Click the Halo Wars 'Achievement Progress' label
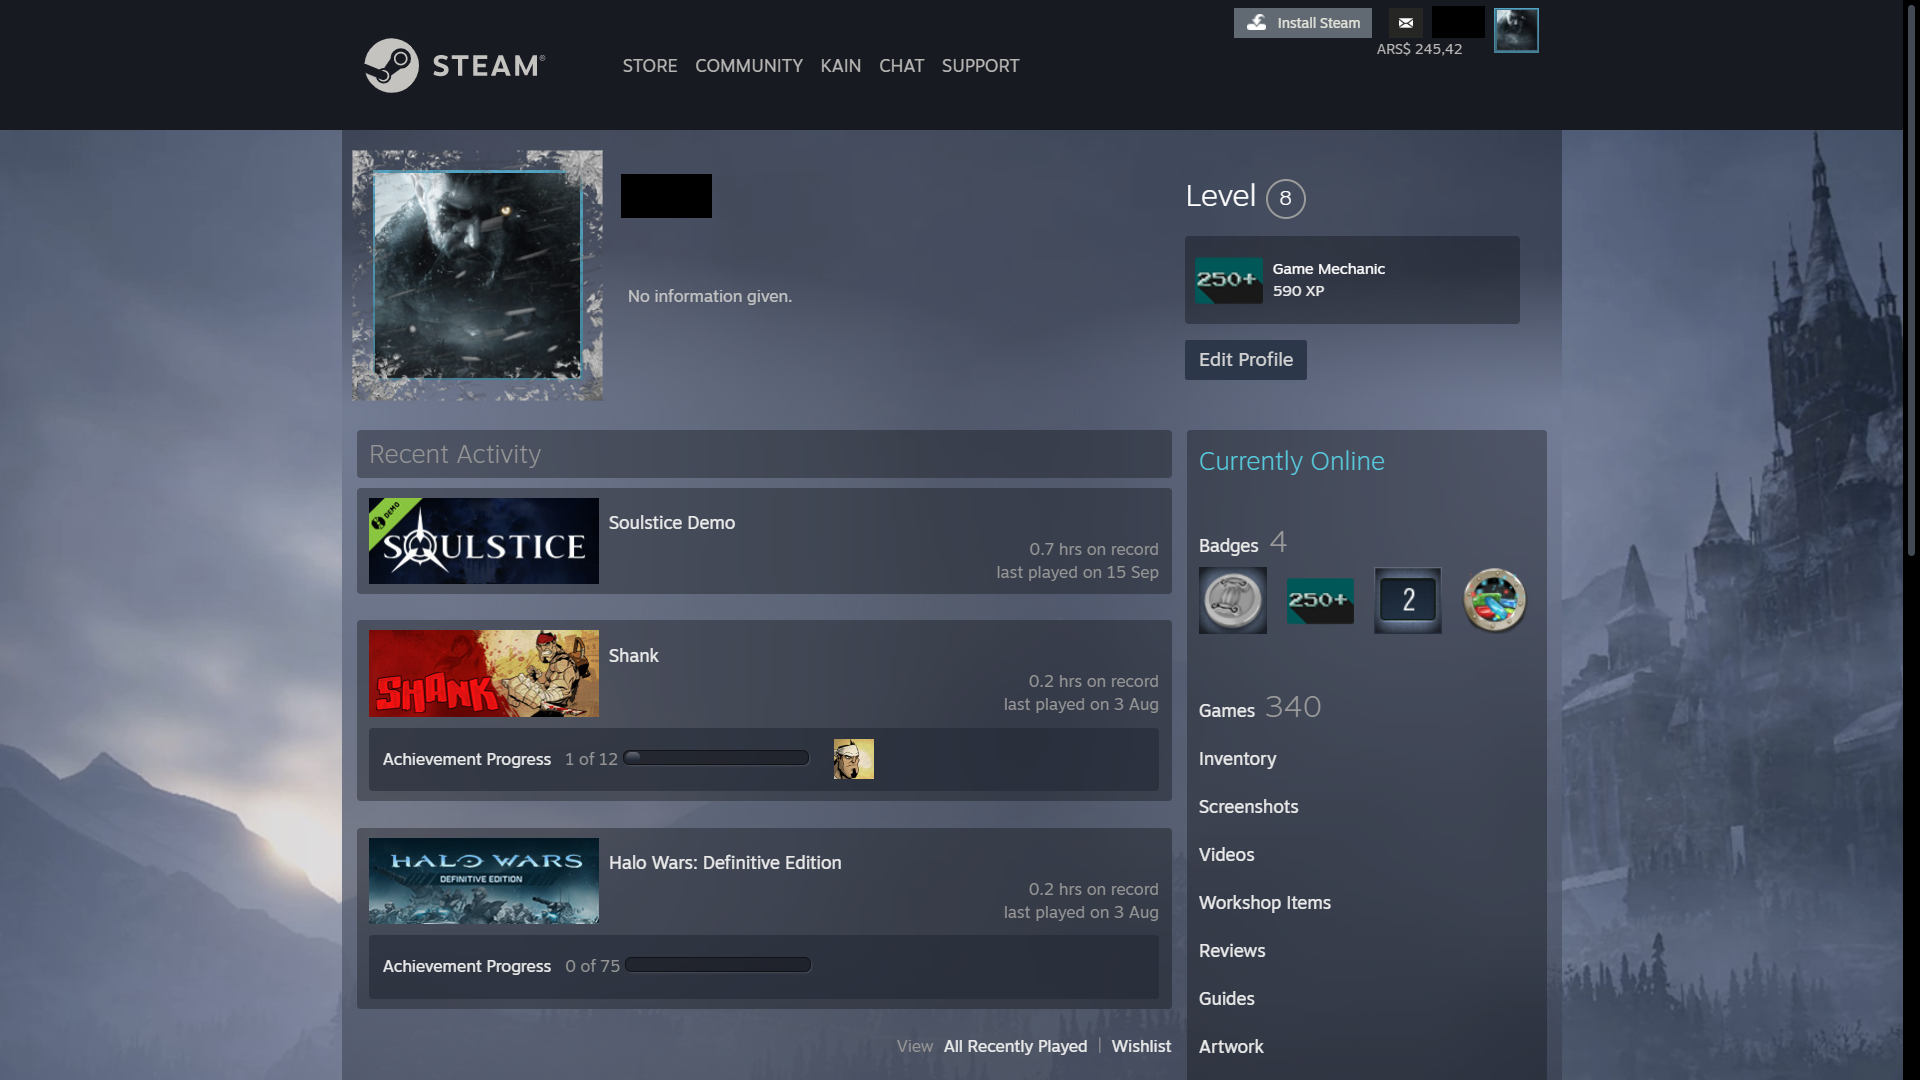The width and height of the screenshot is (1920, 1080). pyautogui.click(x=467, y=966)
